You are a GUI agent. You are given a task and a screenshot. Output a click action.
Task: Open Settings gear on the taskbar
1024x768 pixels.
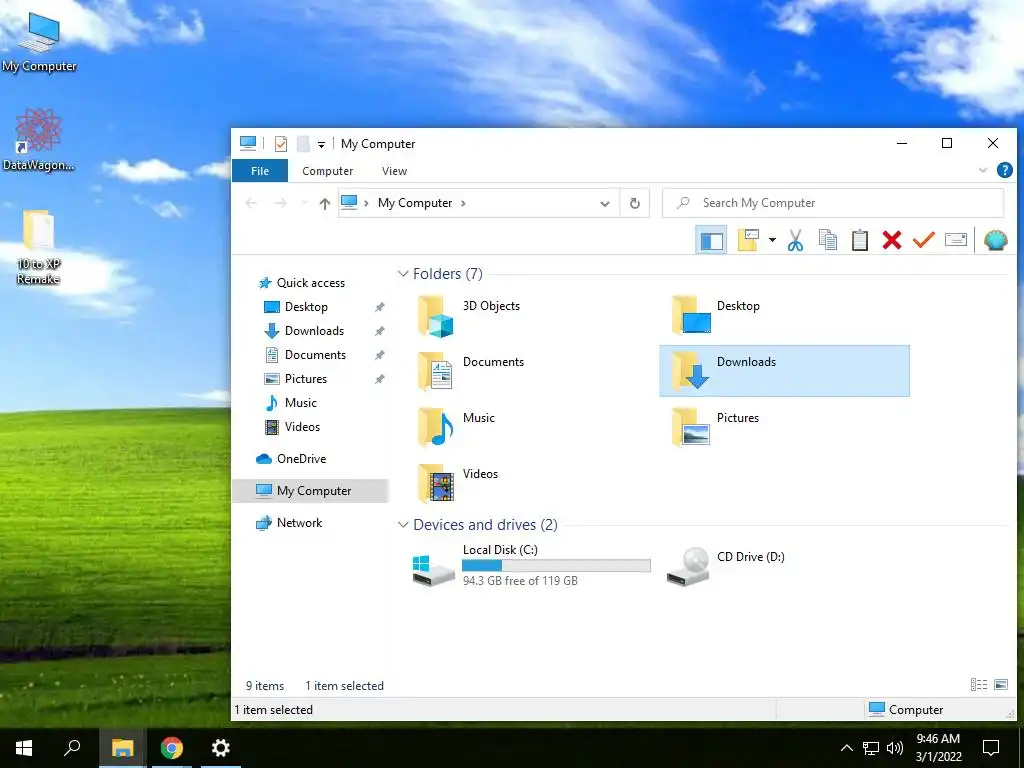tap(221, 748)
